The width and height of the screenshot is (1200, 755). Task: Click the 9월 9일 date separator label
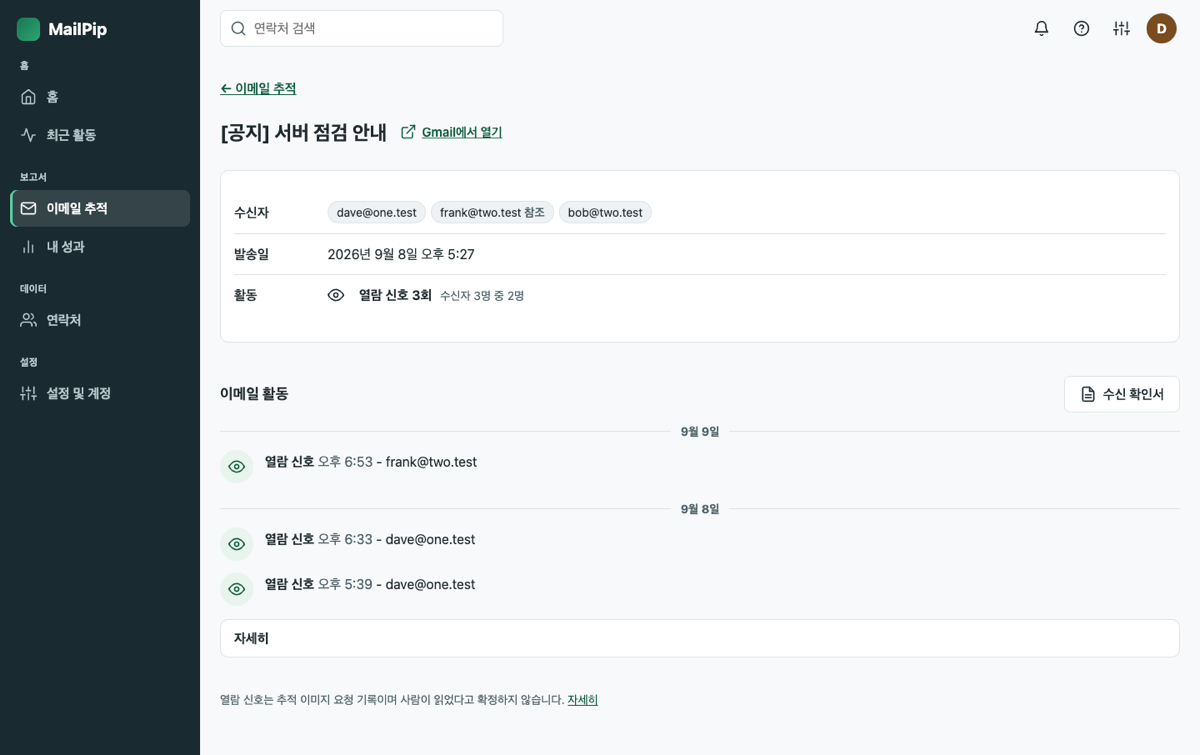coord(700,432)
